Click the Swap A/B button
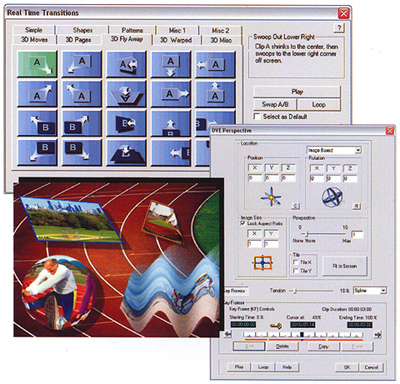This screenshot has height=384, width=400. point(275,104)
